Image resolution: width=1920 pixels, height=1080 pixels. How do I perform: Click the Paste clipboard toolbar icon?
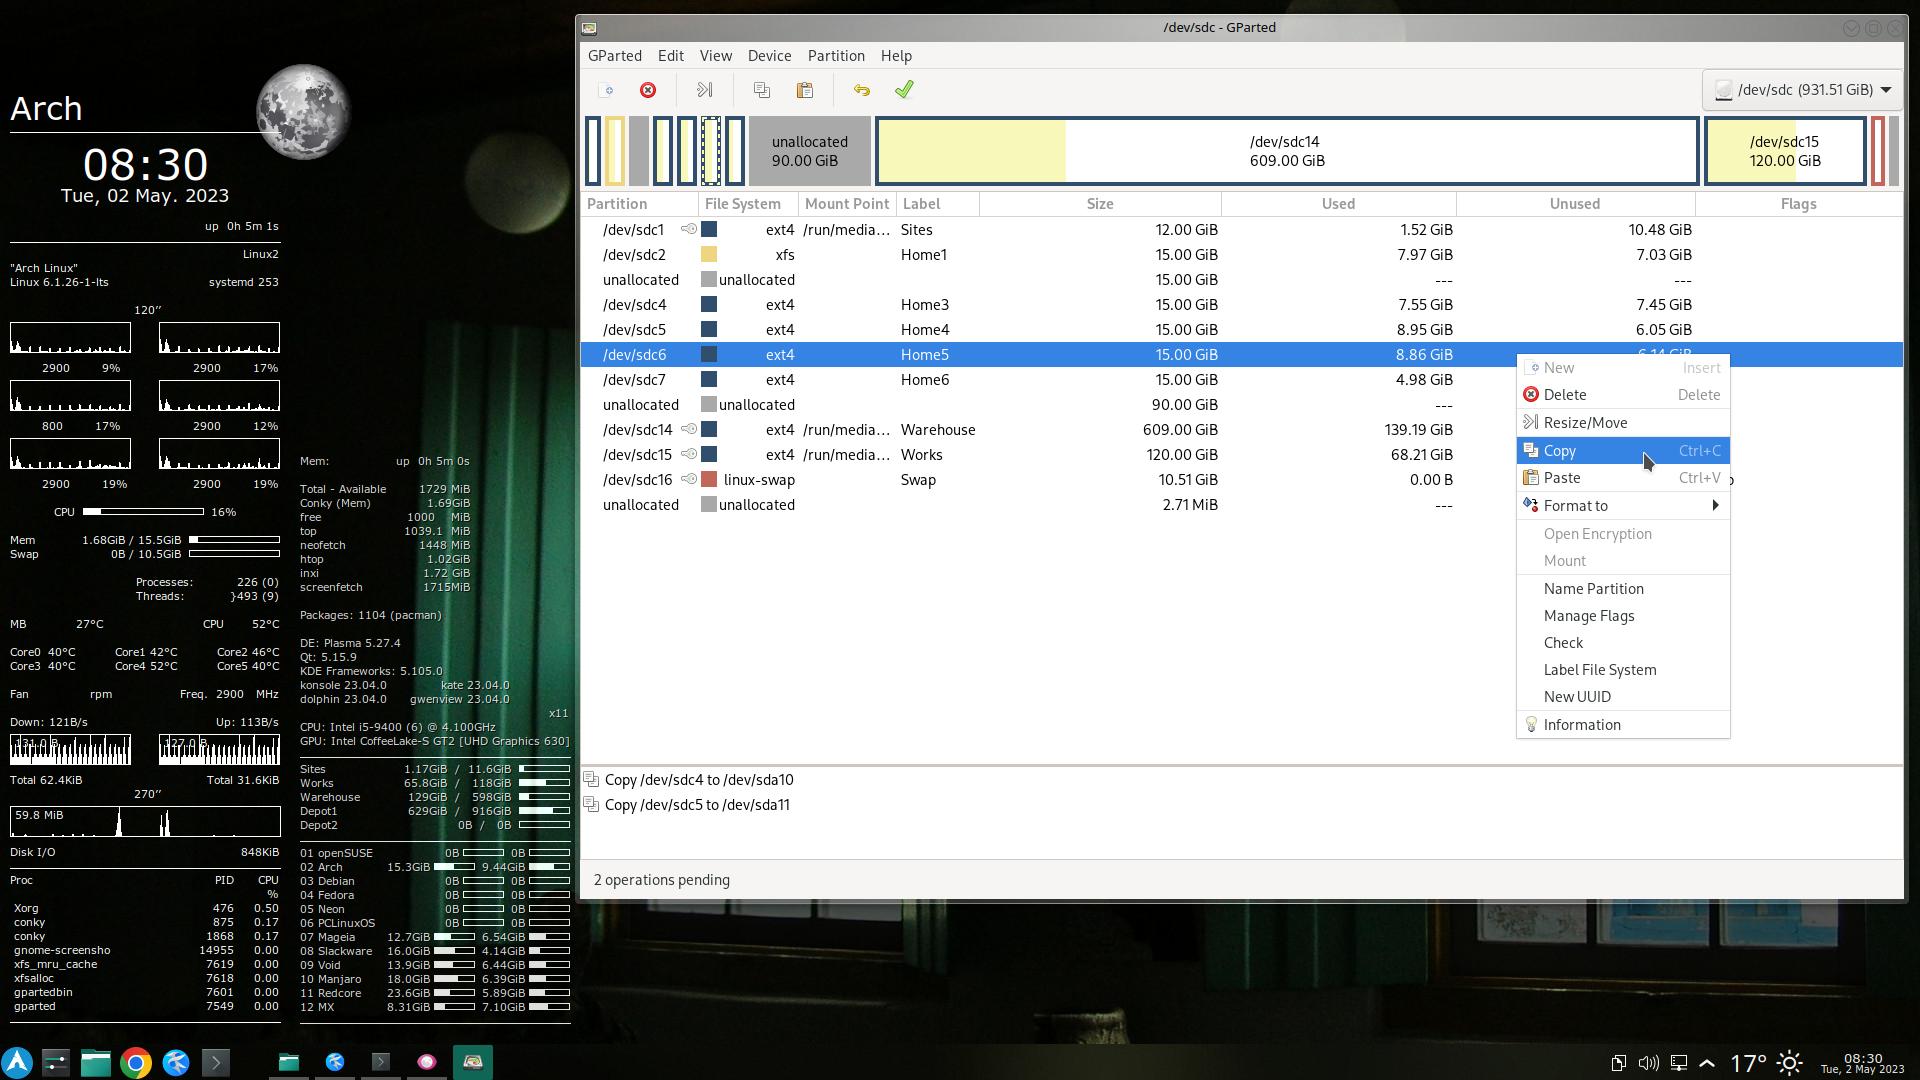point(805,90)
